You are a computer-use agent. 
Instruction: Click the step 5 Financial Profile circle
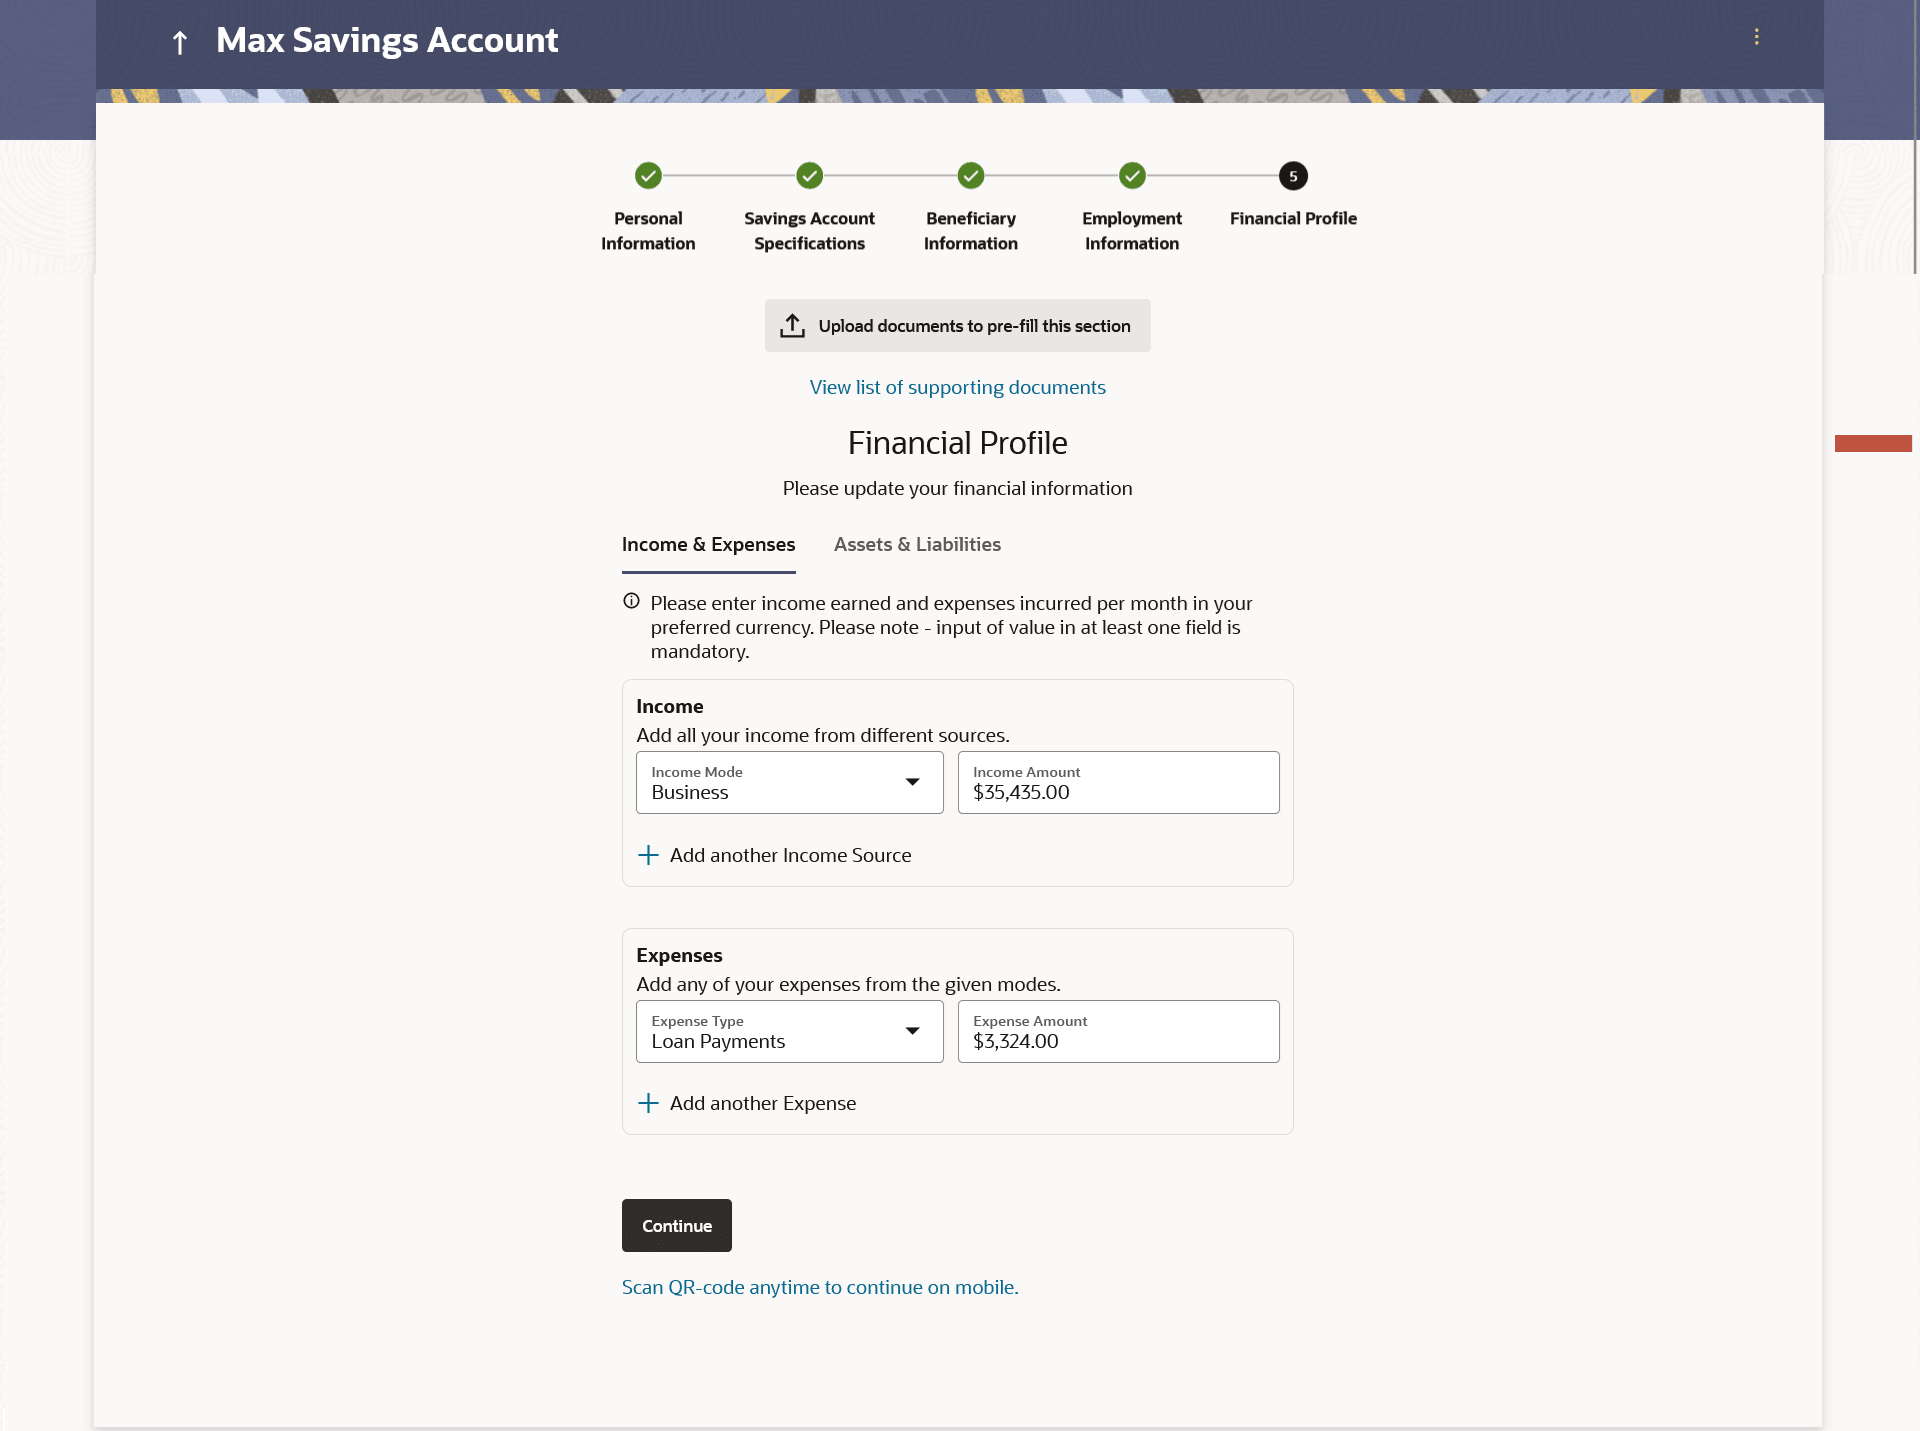1292,176
